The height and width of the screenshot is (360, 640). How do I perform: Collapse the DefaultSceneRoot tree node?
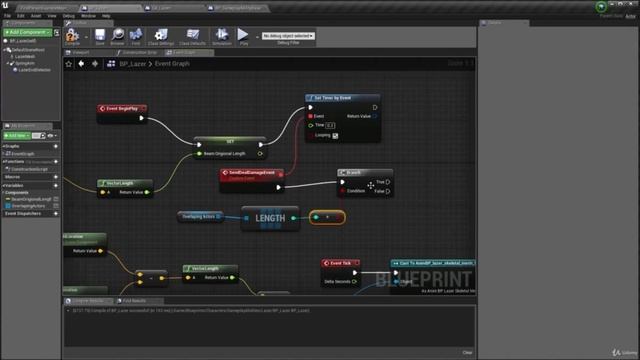point(4,50)
